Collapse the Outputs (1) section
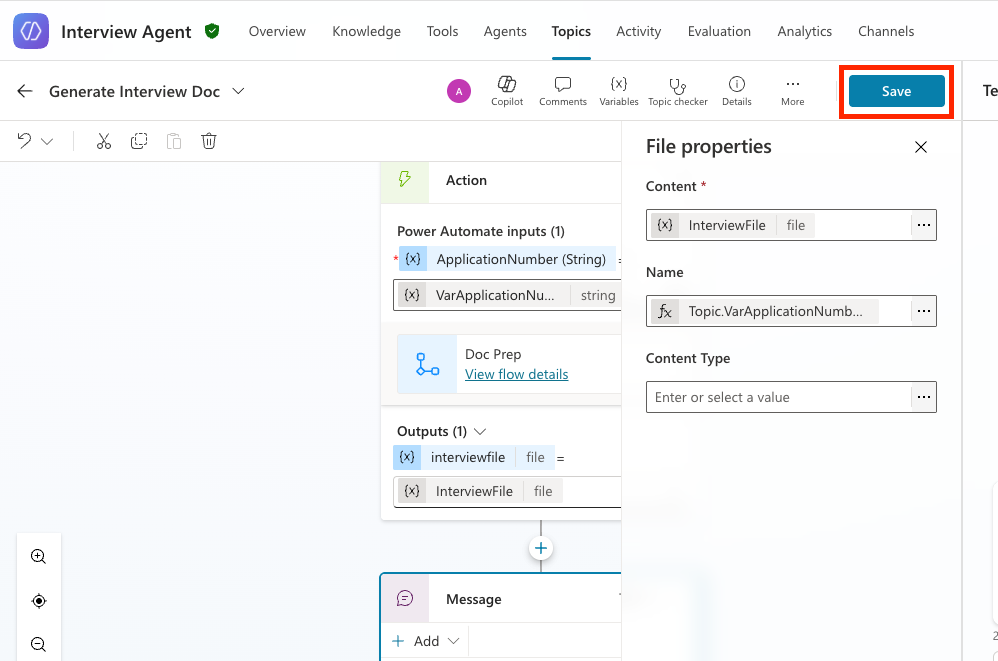This screenshot has height=661, width=998. 479,432
